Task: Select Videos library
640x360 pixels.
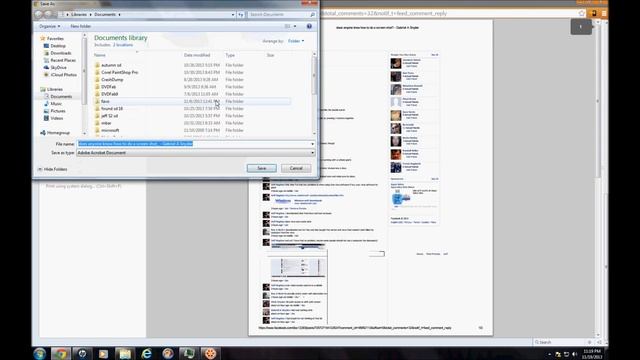Action: 57,118
